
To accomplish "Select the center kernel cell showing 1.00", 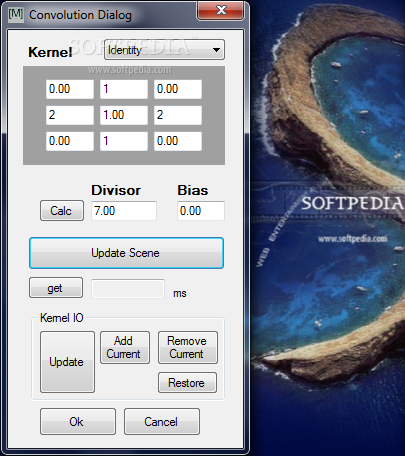I will tap(124, 115).
